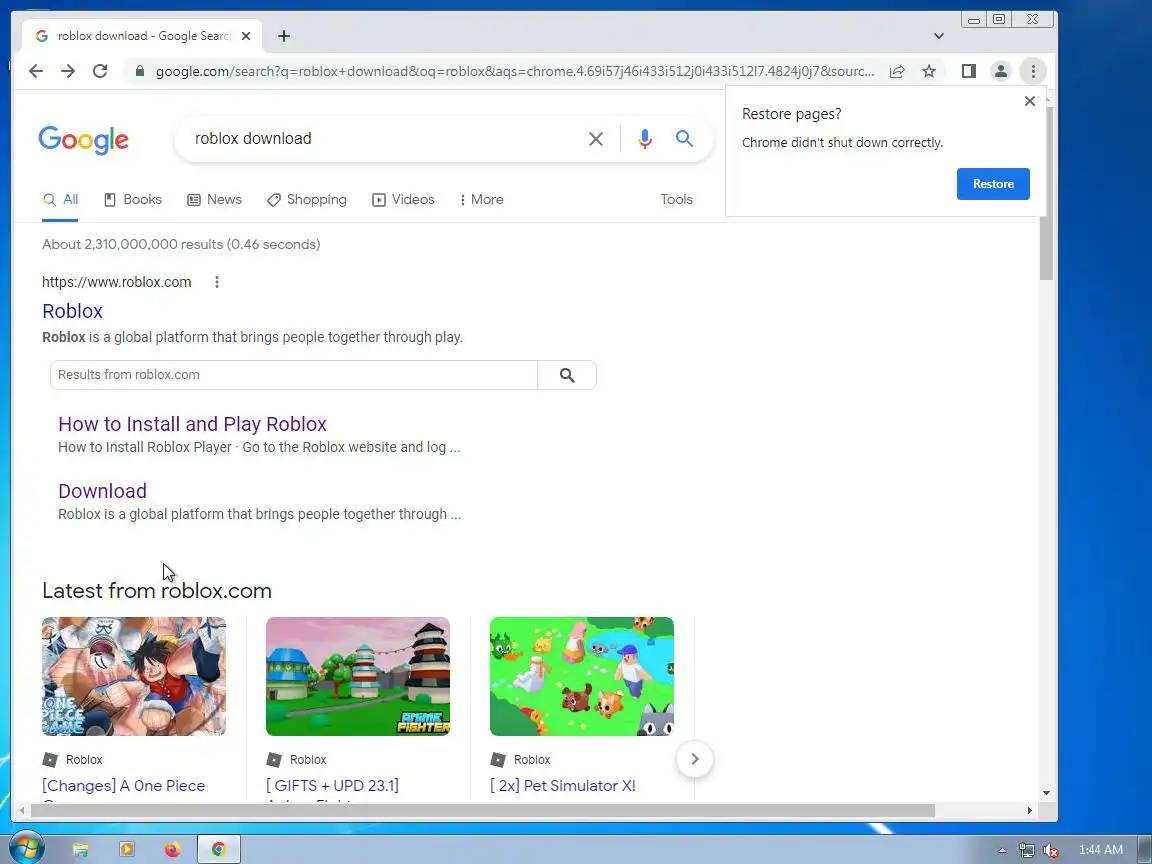Screen dimensions: 1152x864
Task: Click the vertical scrollbar thumb
Action: tap(1046, 192)
